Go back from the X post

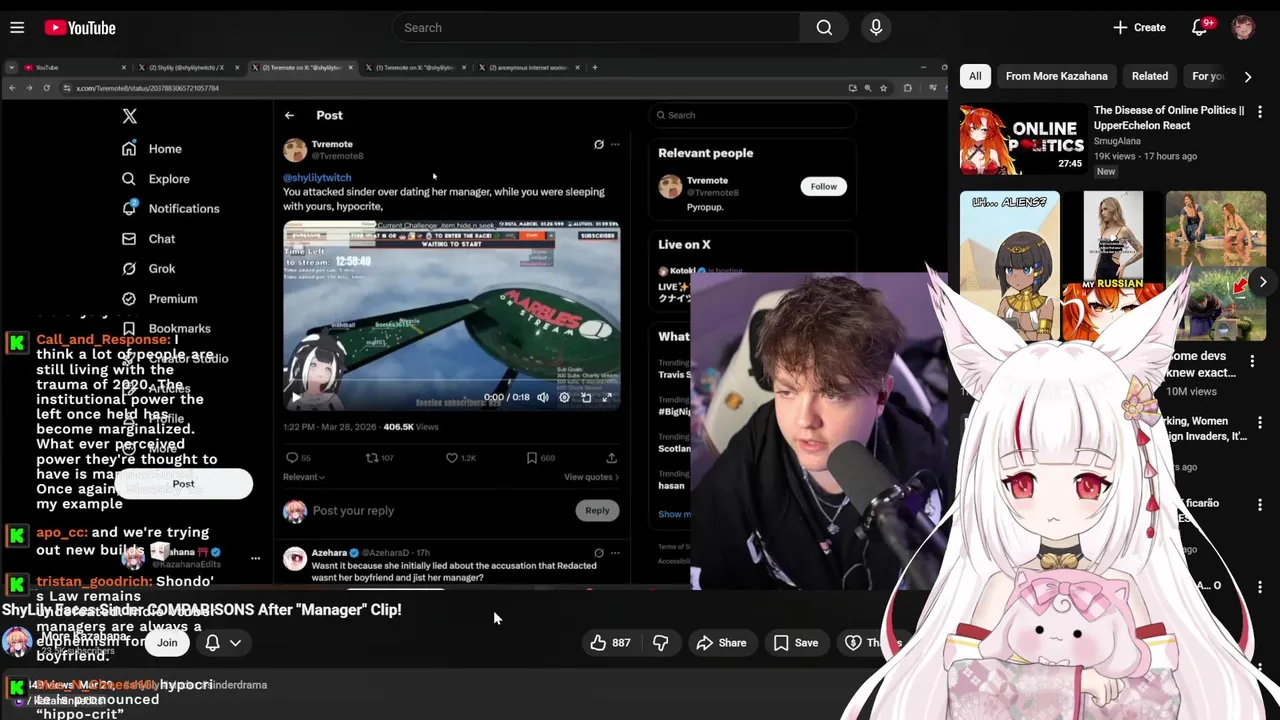(x=289, y=115)
